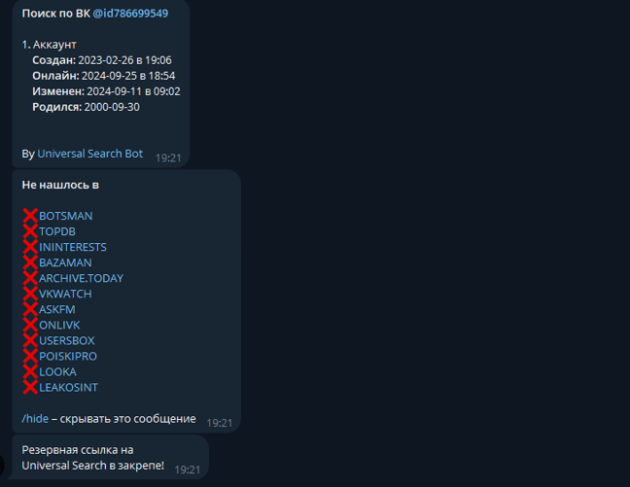Click the red cross icon beside LEAKOSINT
630x487 pixels.
pyautogui.click(x=30, y=387)
